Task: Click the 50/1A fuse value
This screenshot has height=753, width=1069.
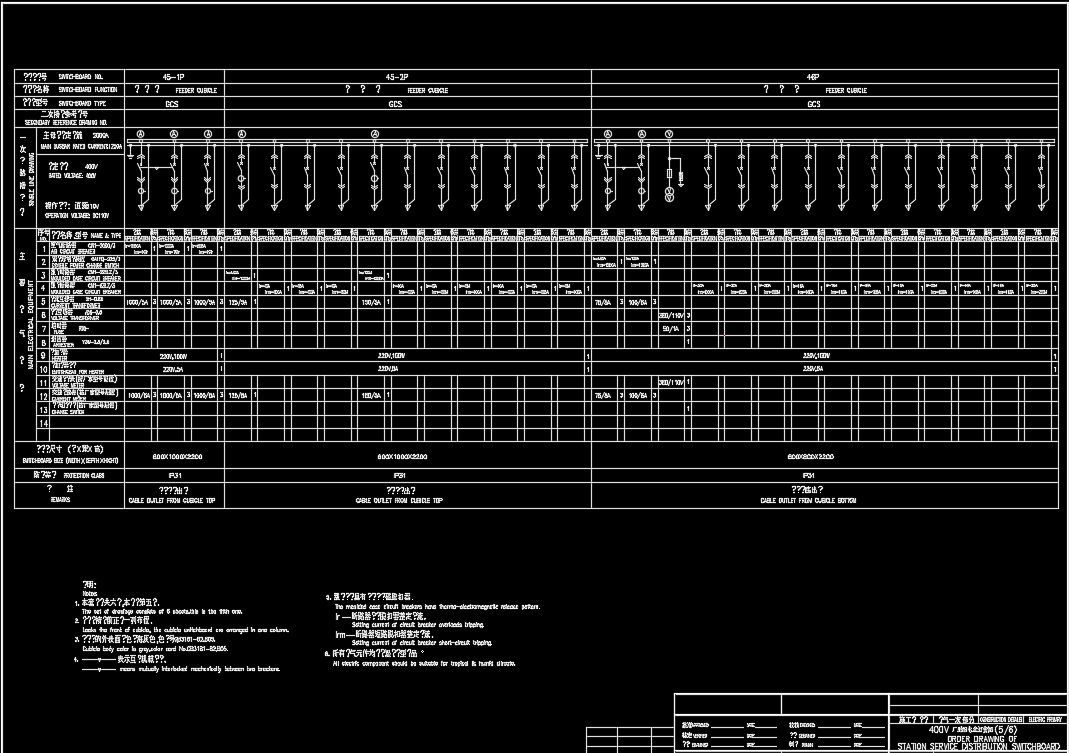Action: click(x=671, y=329)
